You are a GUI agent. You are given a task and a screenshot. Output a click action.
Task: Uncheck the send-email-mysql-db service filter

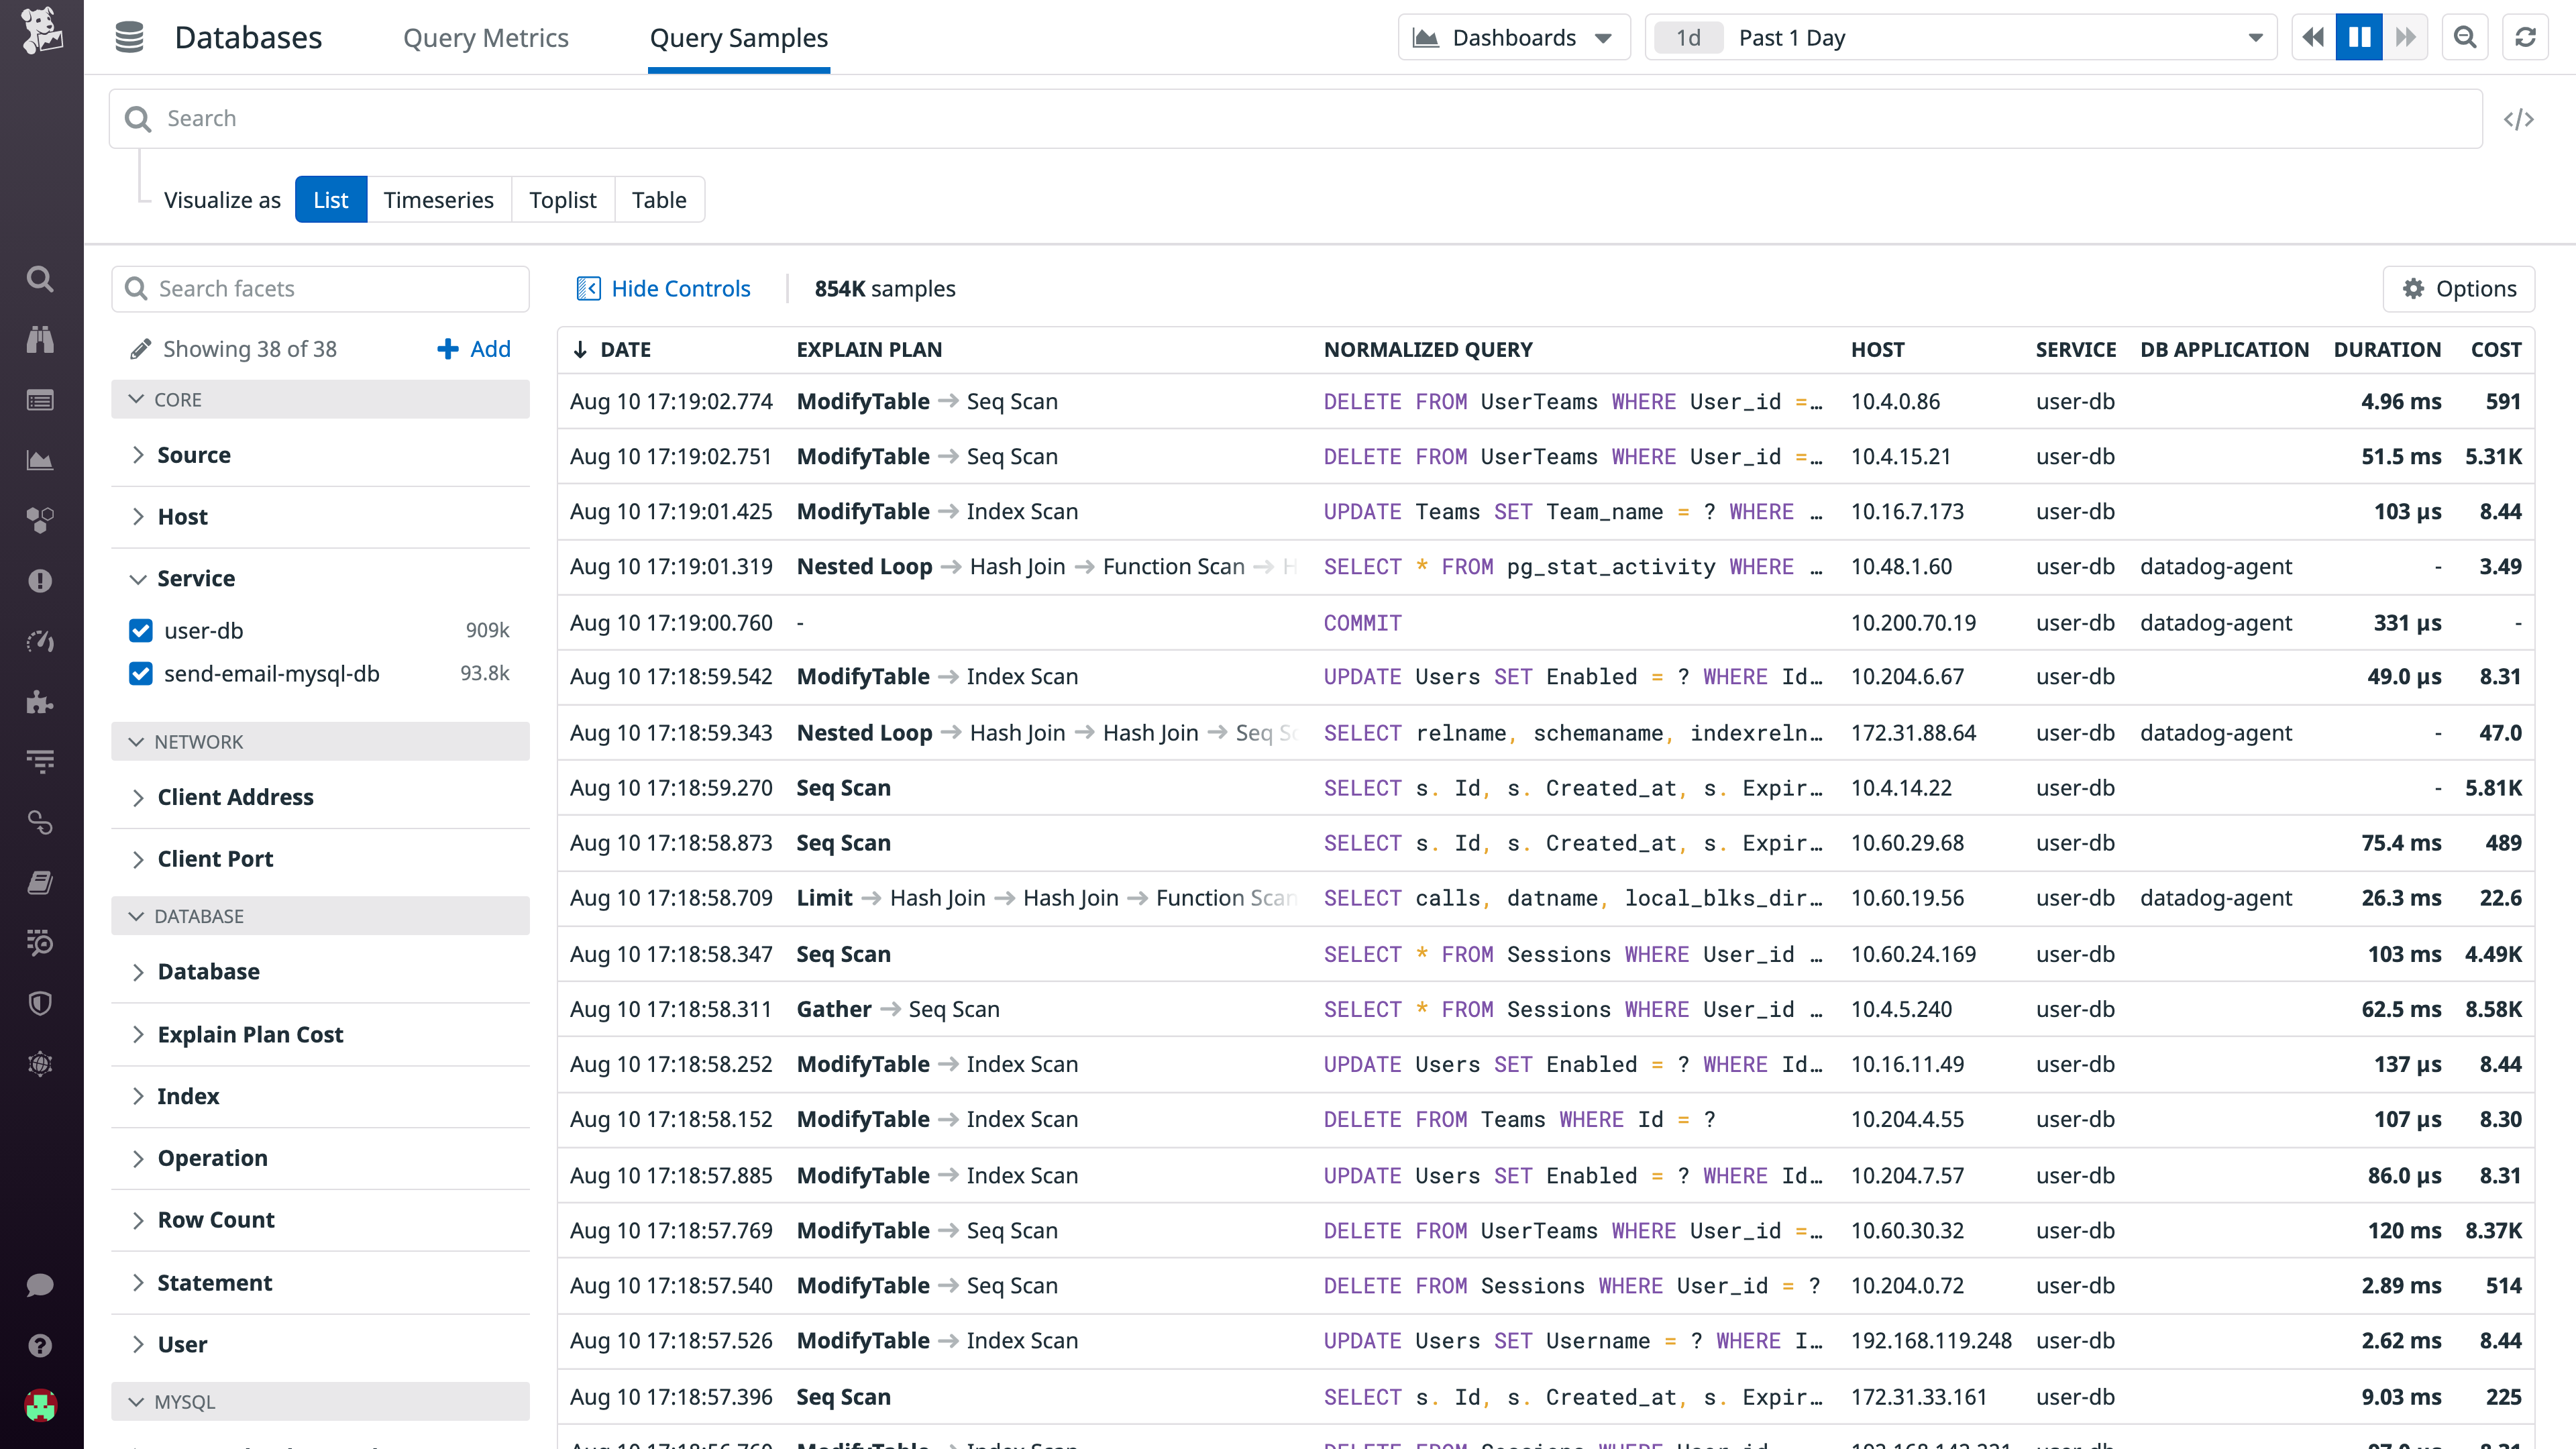140,673
